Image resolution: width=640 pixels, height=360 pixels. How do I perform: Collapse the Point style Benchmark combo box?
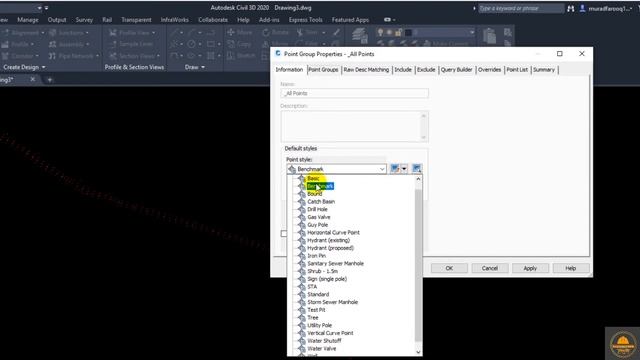click(x=382, y=169)
